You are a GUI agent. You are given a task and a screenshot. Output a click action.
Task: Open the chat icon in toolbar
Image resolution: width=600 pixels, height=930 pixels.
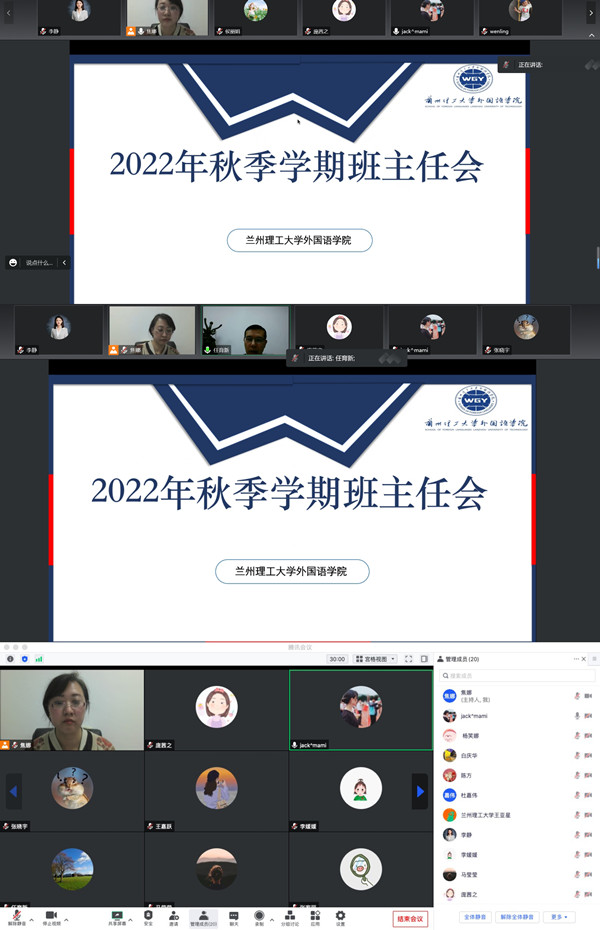(x=233, y=915)
